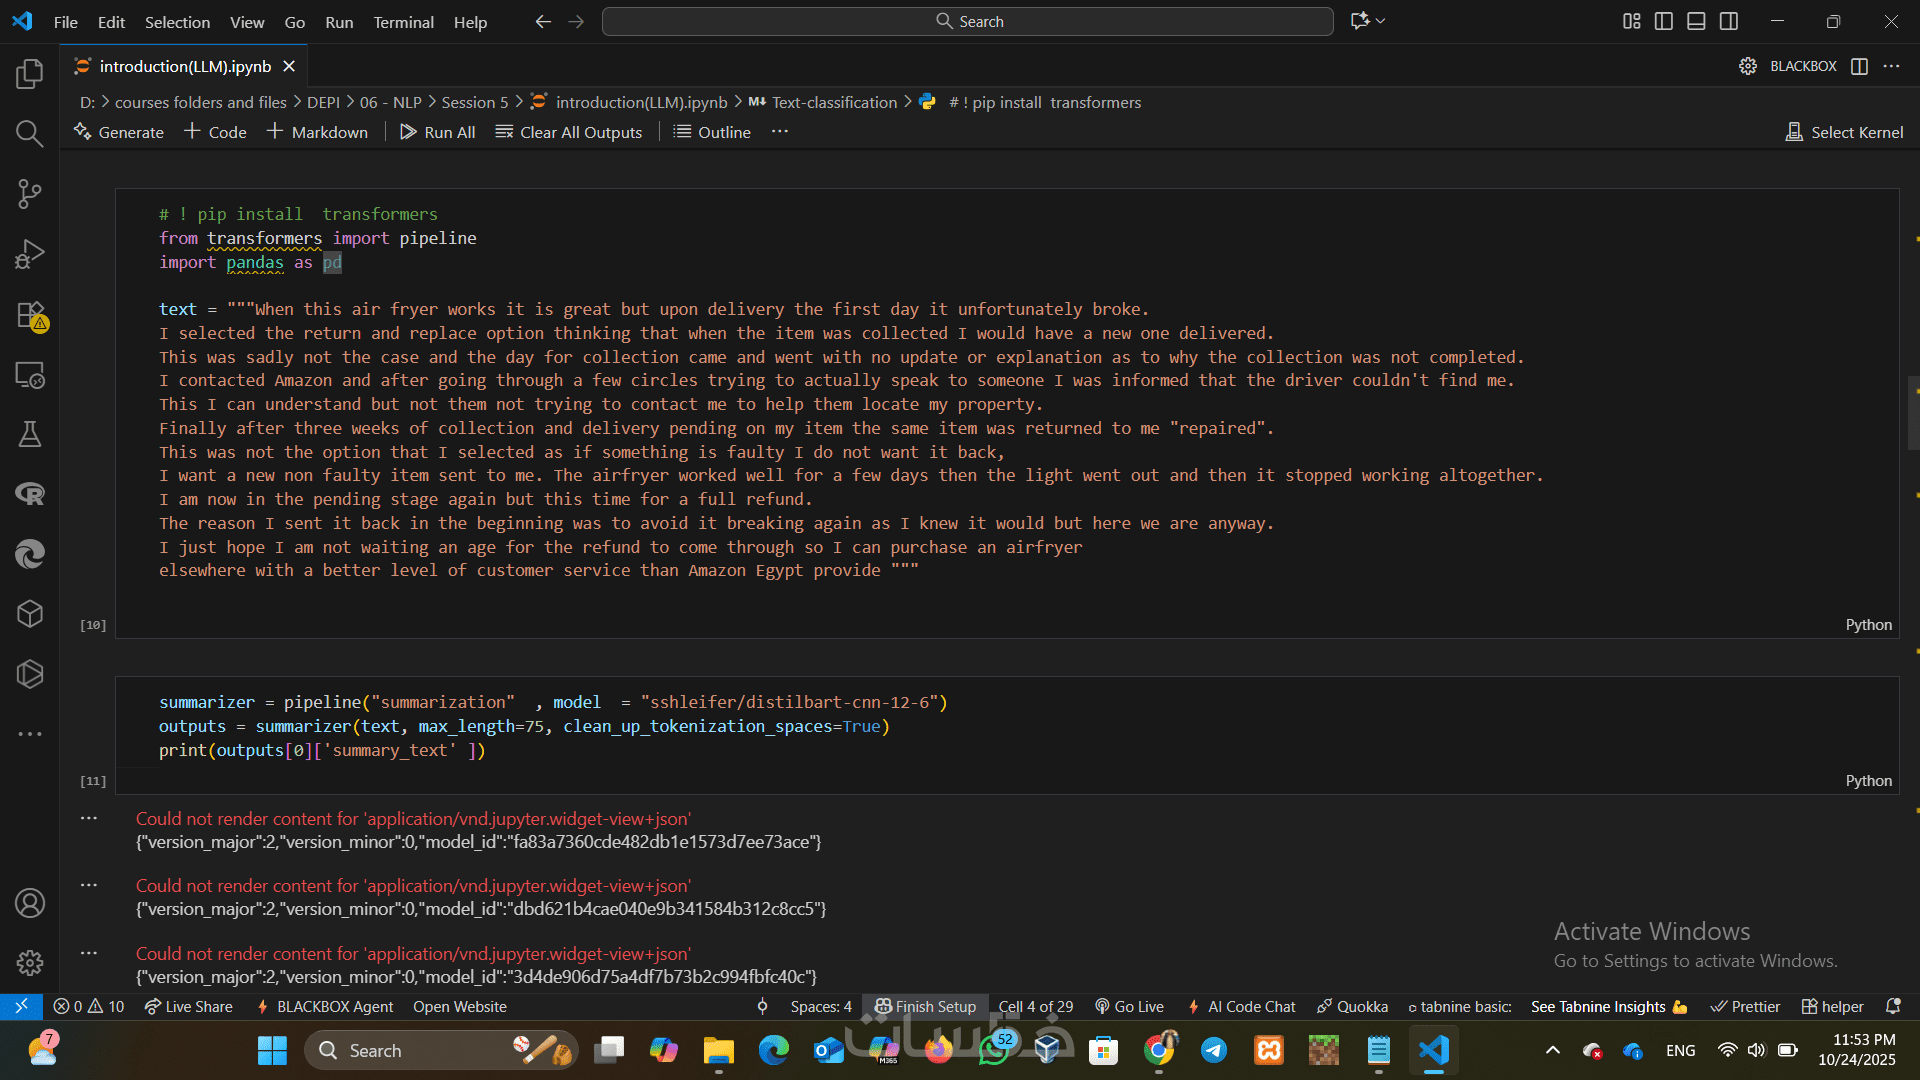Toggle the secondary side bar layout button
The image size is (1920, 1080).
click(x=1729, y=21)
